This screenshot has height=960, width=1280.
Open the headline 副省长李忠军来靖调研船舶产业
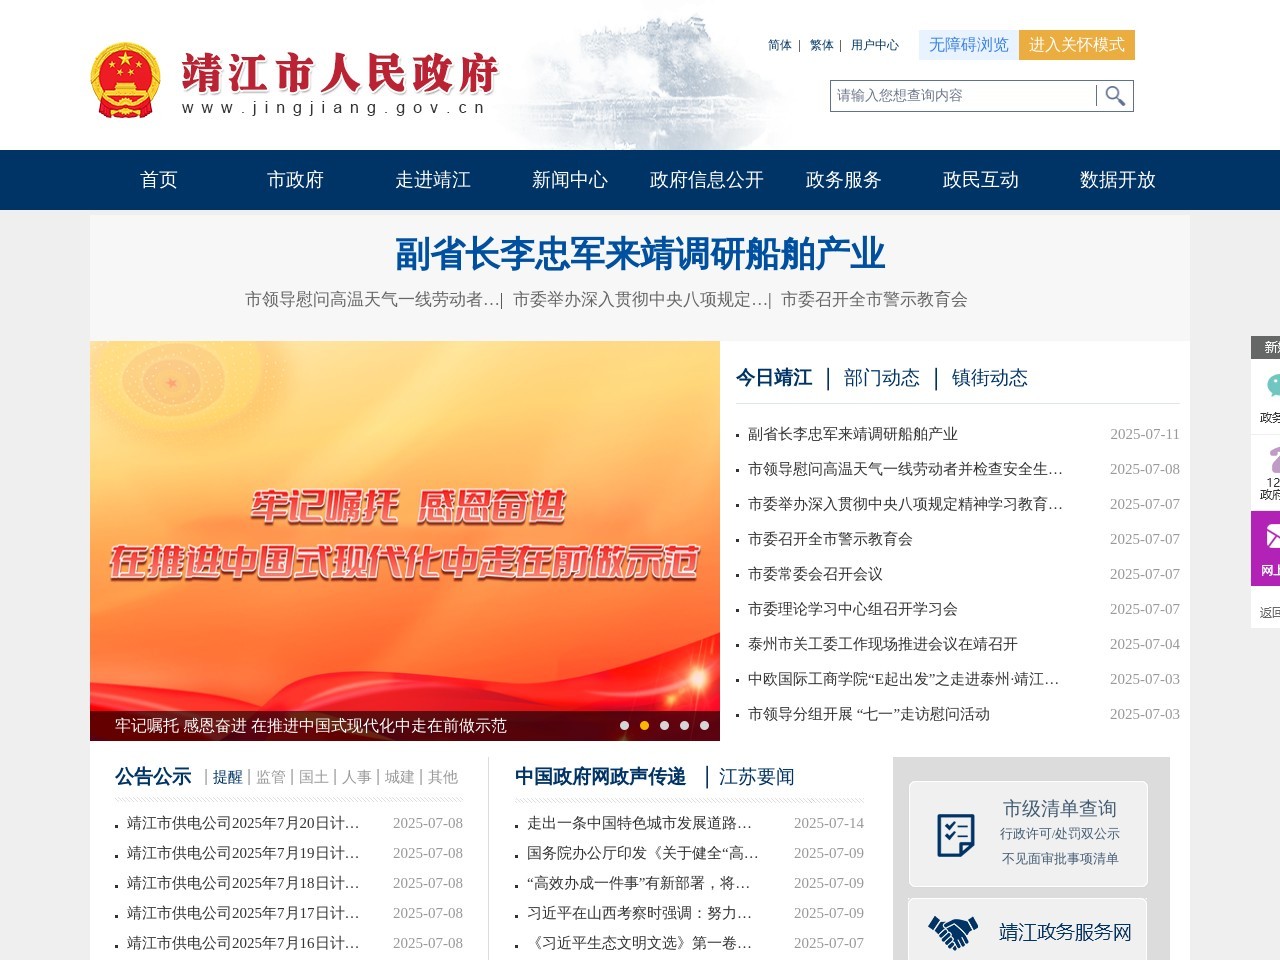(640, 254)
